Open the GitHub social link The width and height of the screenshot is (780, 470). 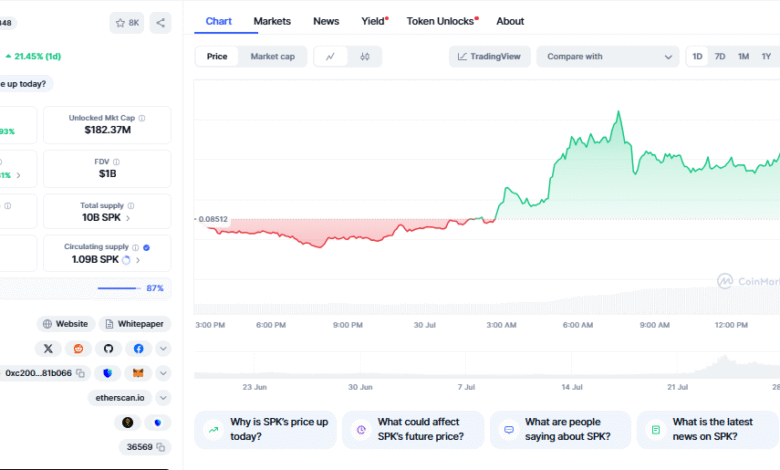tap(108, 349)
